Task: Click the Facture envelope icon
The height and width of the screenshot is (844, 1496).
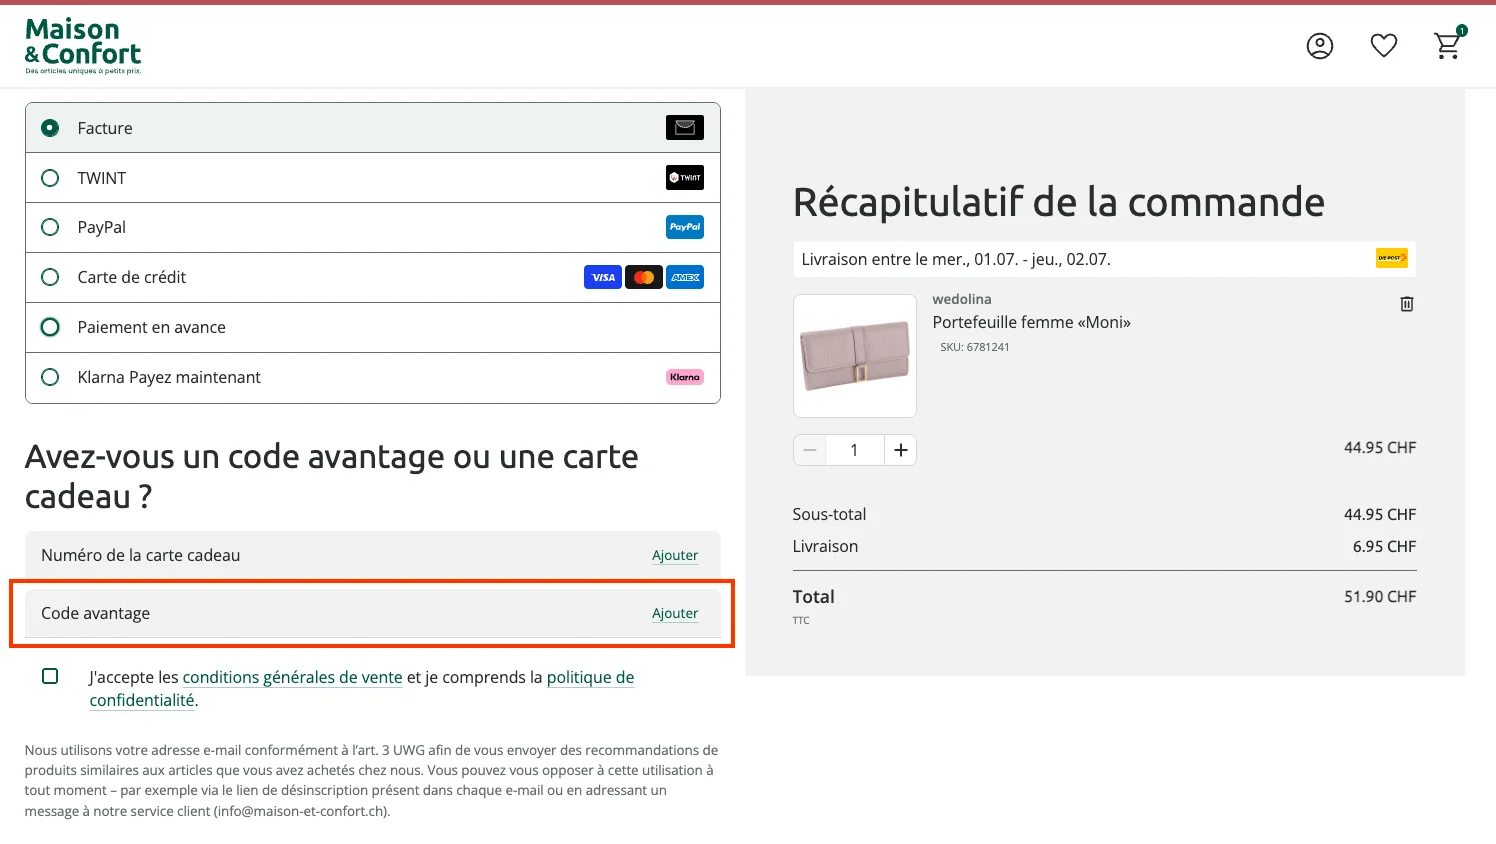Action: coord(685,127)
